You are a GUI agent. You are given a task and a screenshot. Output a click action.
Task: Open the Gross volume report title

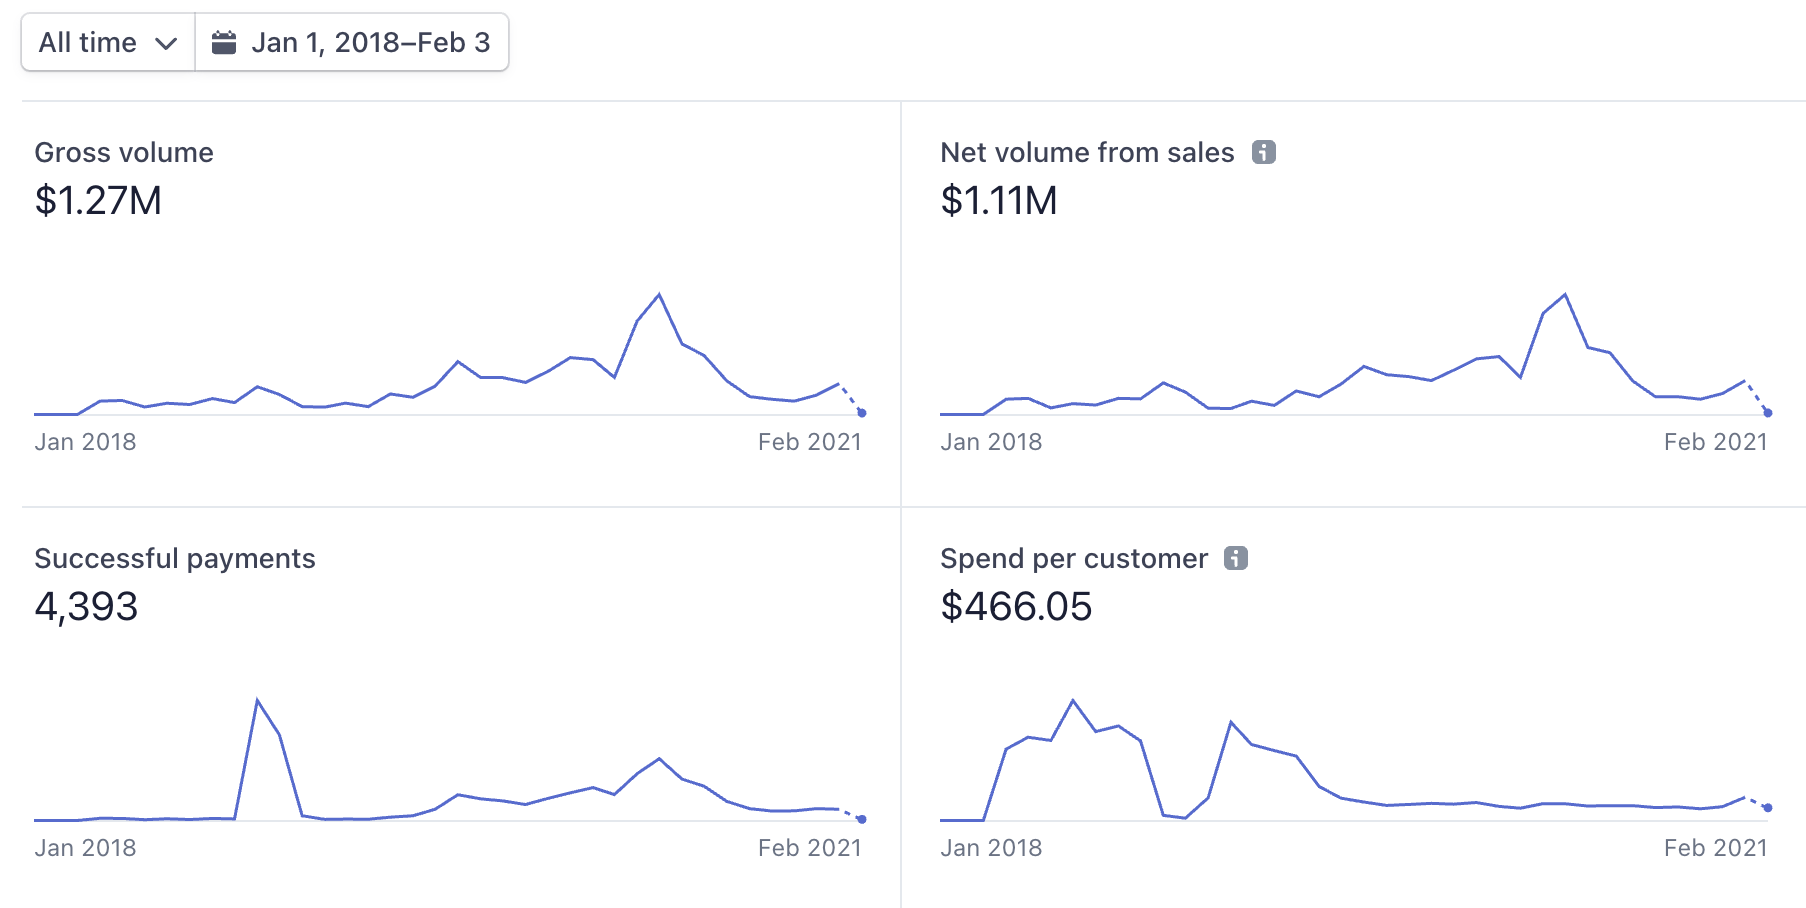[x=124, y=152]
